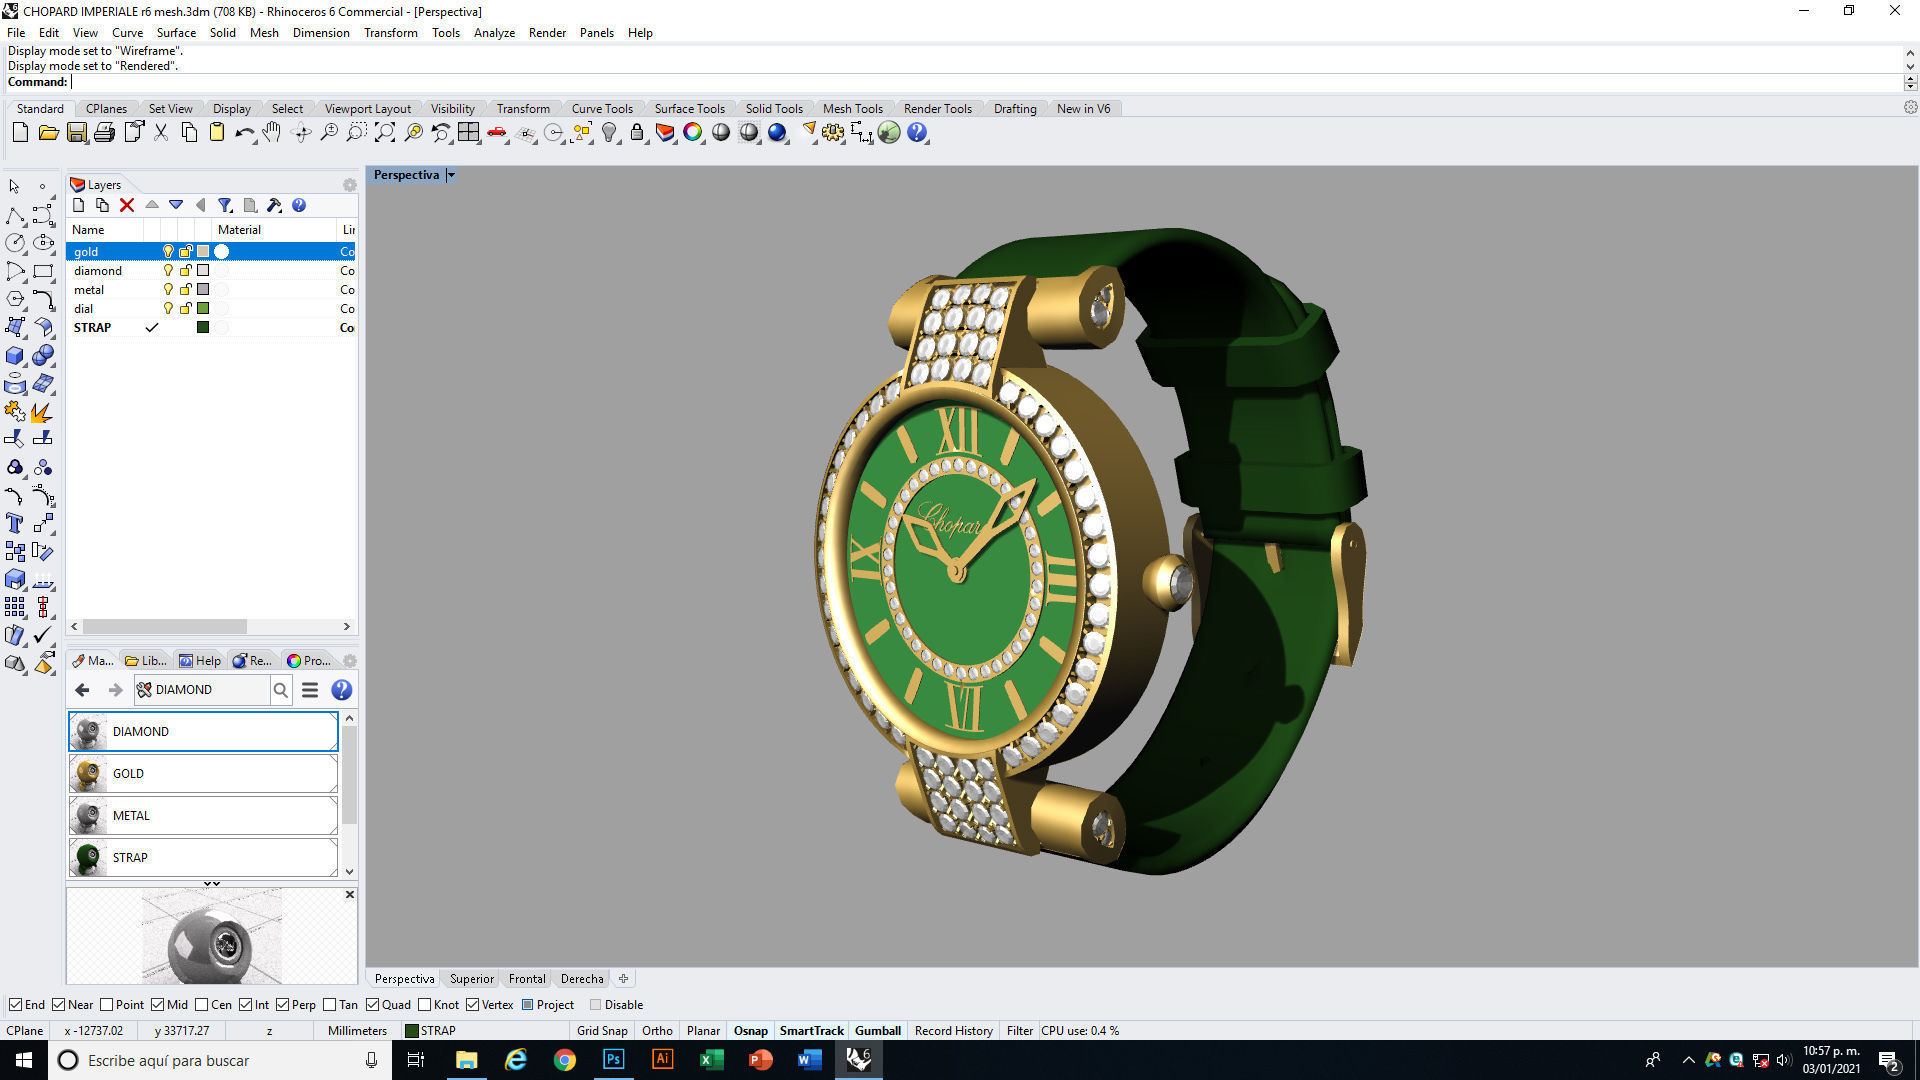The image size is (1920, 1080).
Task: Enable the Tan osnap checkbox
Action: 329,1005
